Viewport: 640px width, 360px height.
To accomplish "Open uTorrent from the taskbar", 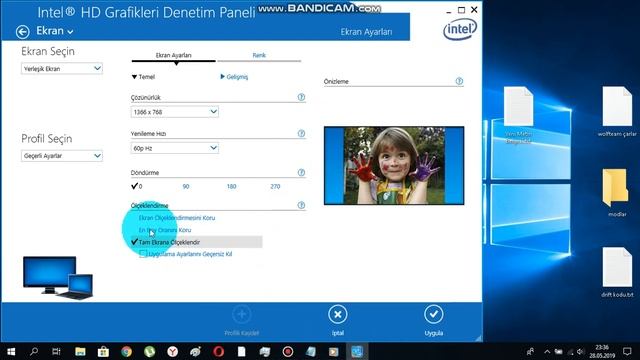I will [x=149, y=351].
